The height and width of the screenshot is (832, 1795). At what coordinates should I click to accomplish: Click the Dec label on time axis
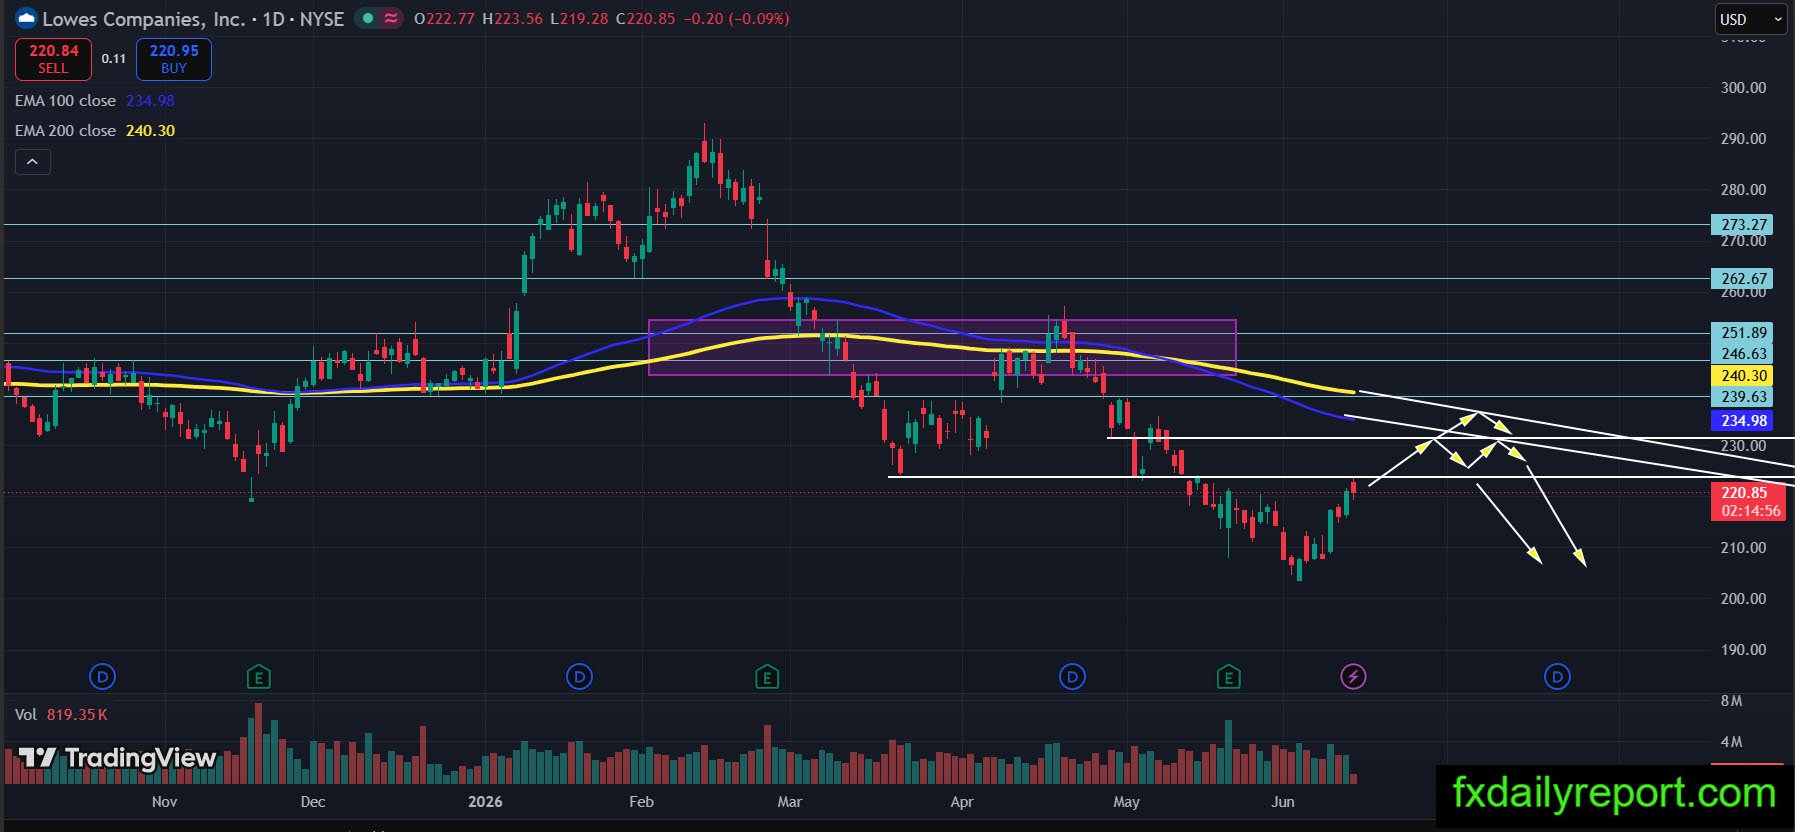(313, 802)
